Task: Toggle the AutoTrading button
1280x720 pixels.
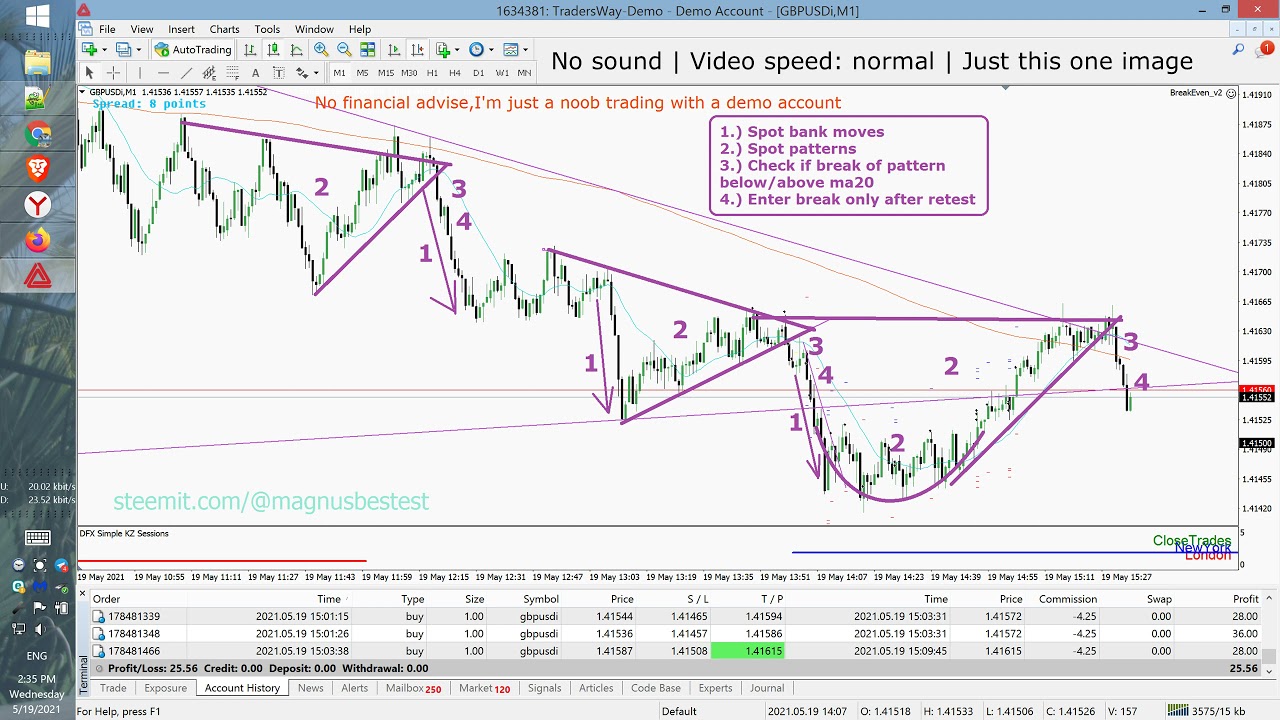Action: (193, 49)
